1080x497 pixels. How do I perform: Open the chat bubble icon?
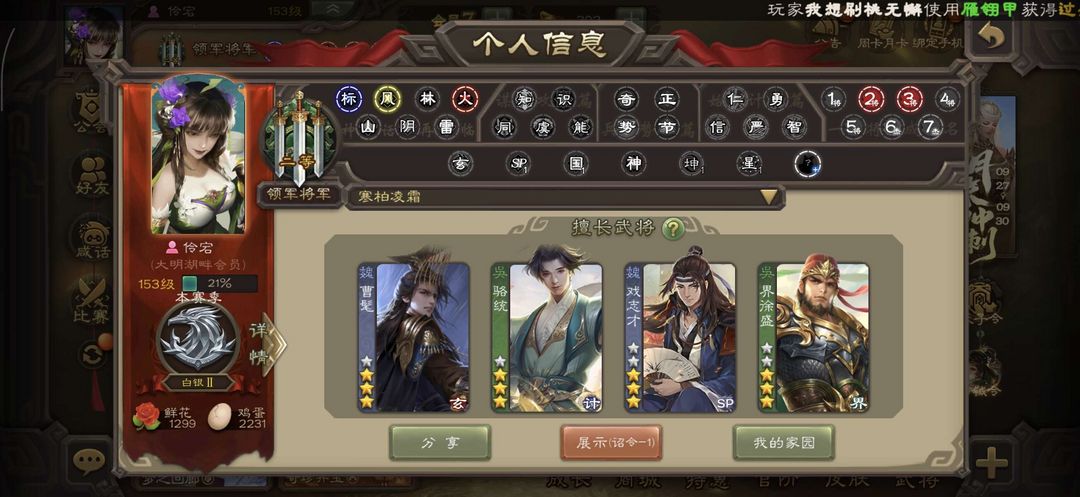(x=88, y=461)
